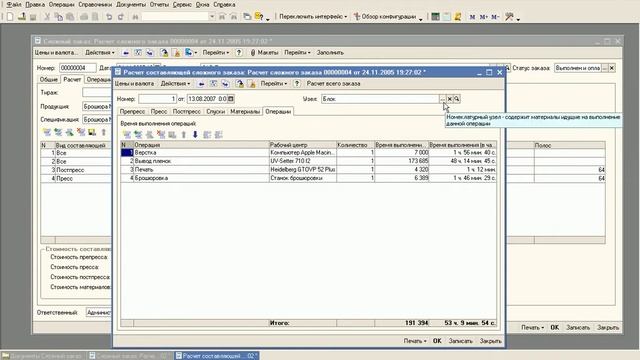The width and height of the screenshot is (640, 360).
Task: Clear the Узел field with the X button
Action: (450, 99)
